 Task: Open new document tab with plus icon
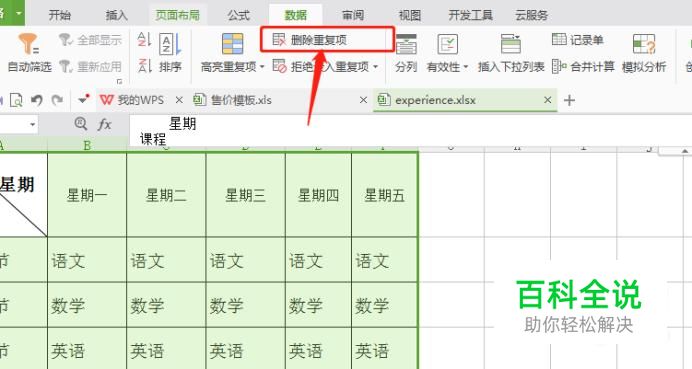tap(569, 101)
